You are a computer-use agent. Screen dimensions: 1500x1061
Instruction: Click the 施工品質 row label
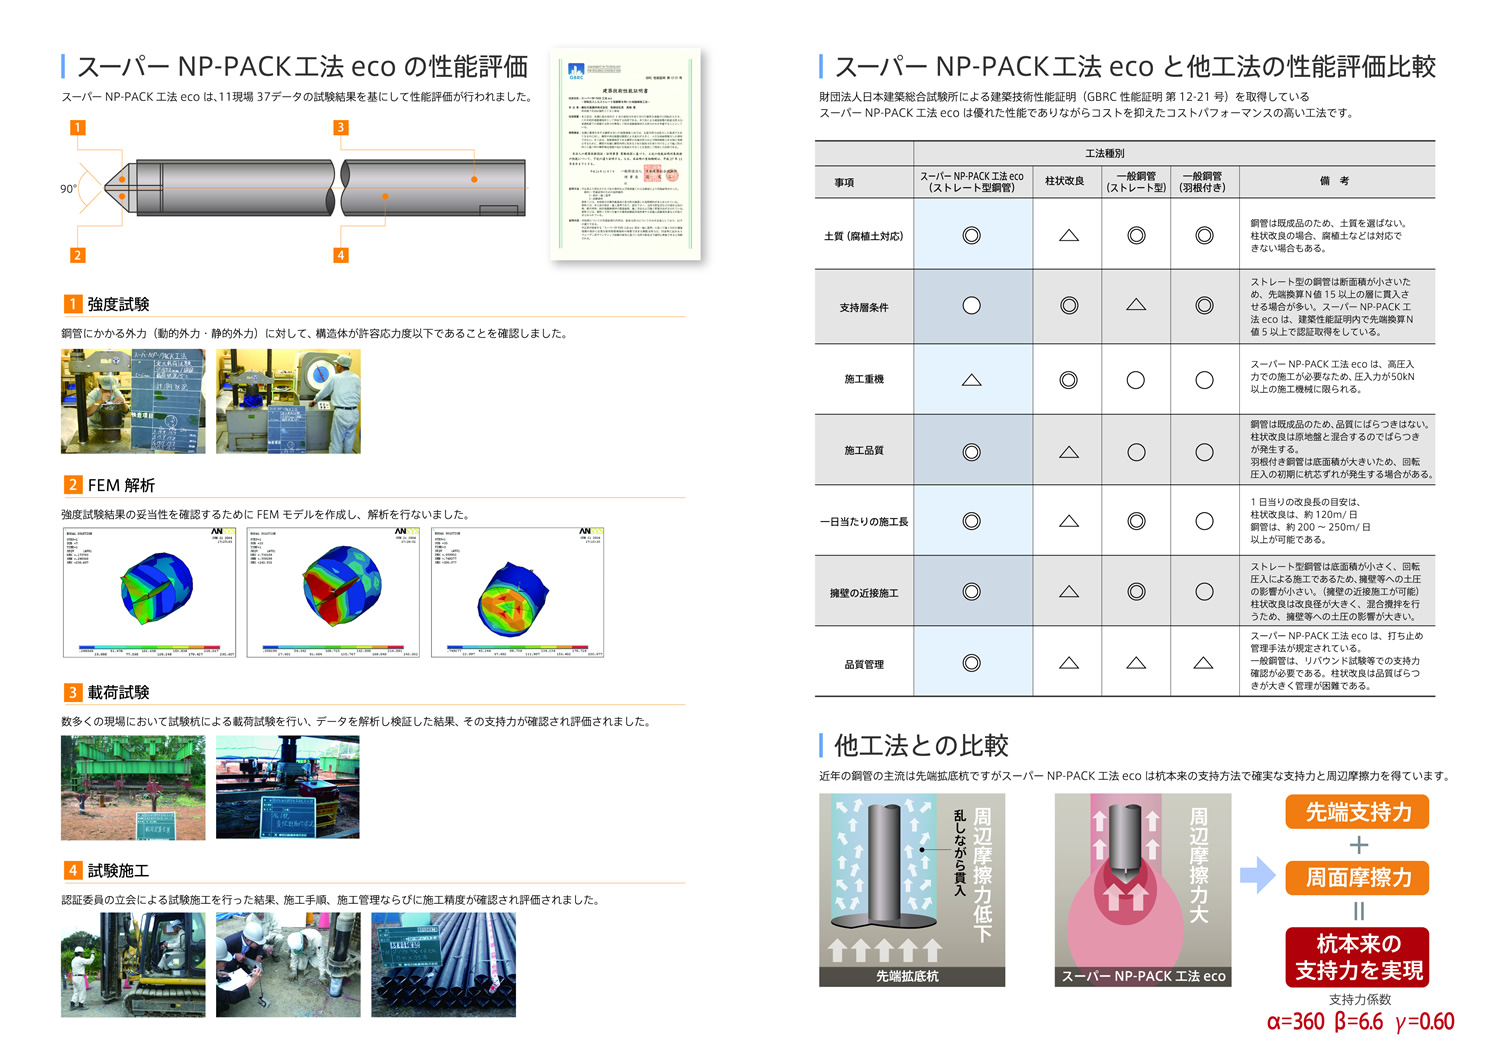click(x=864, y=451)
